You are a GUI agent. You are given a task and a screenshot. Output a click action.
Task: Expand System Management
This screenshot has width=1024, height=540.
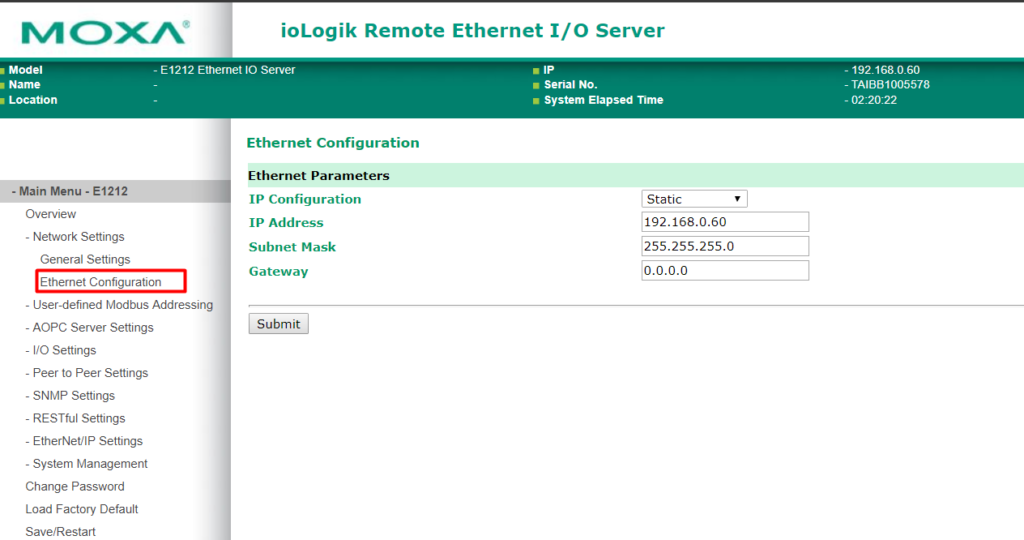point(86,464)
